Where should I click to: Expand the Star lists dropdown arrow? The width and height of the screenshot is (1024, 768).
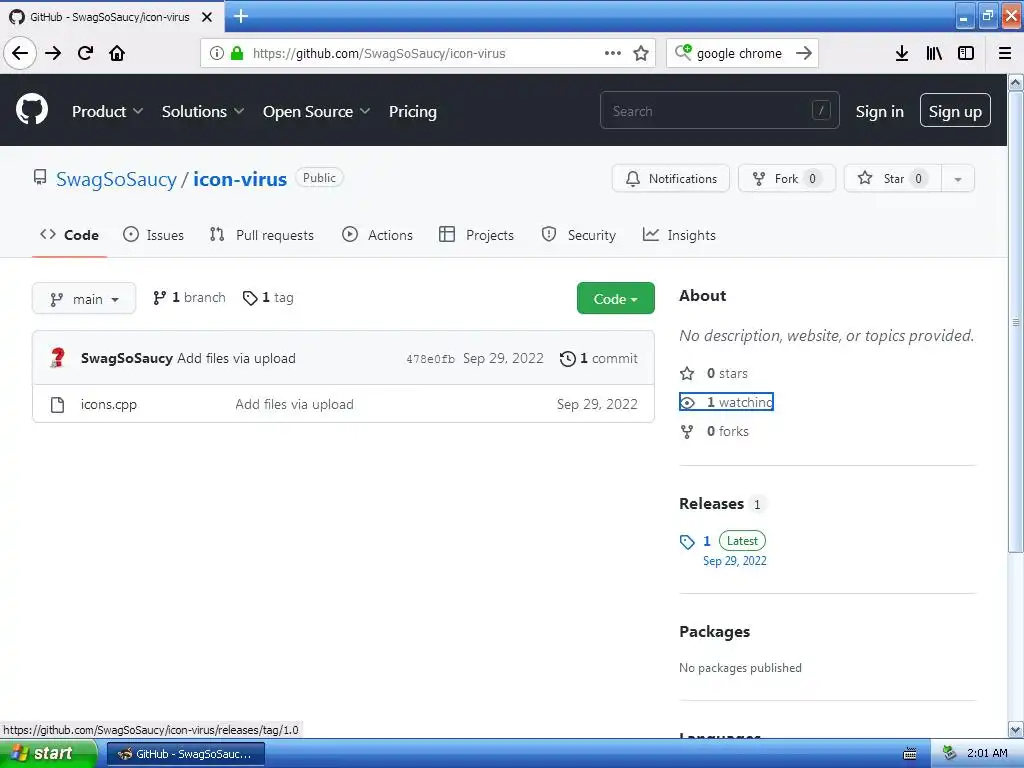coord(957,179)
